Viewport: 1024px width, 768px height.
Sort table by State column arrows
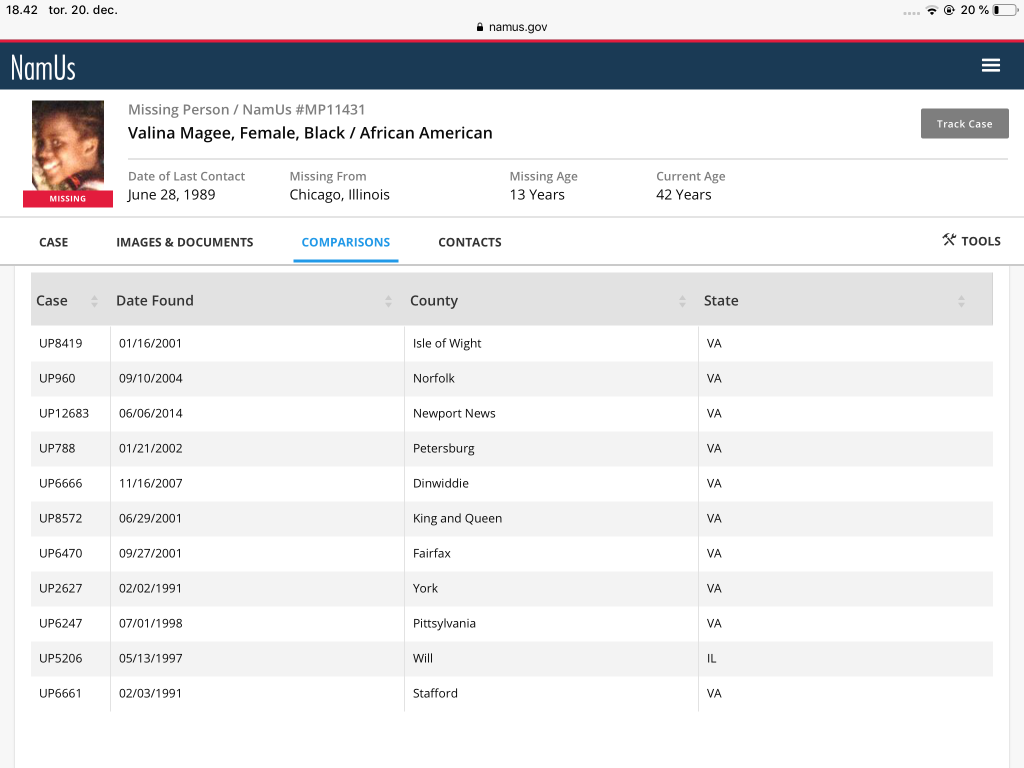point(960,301)
